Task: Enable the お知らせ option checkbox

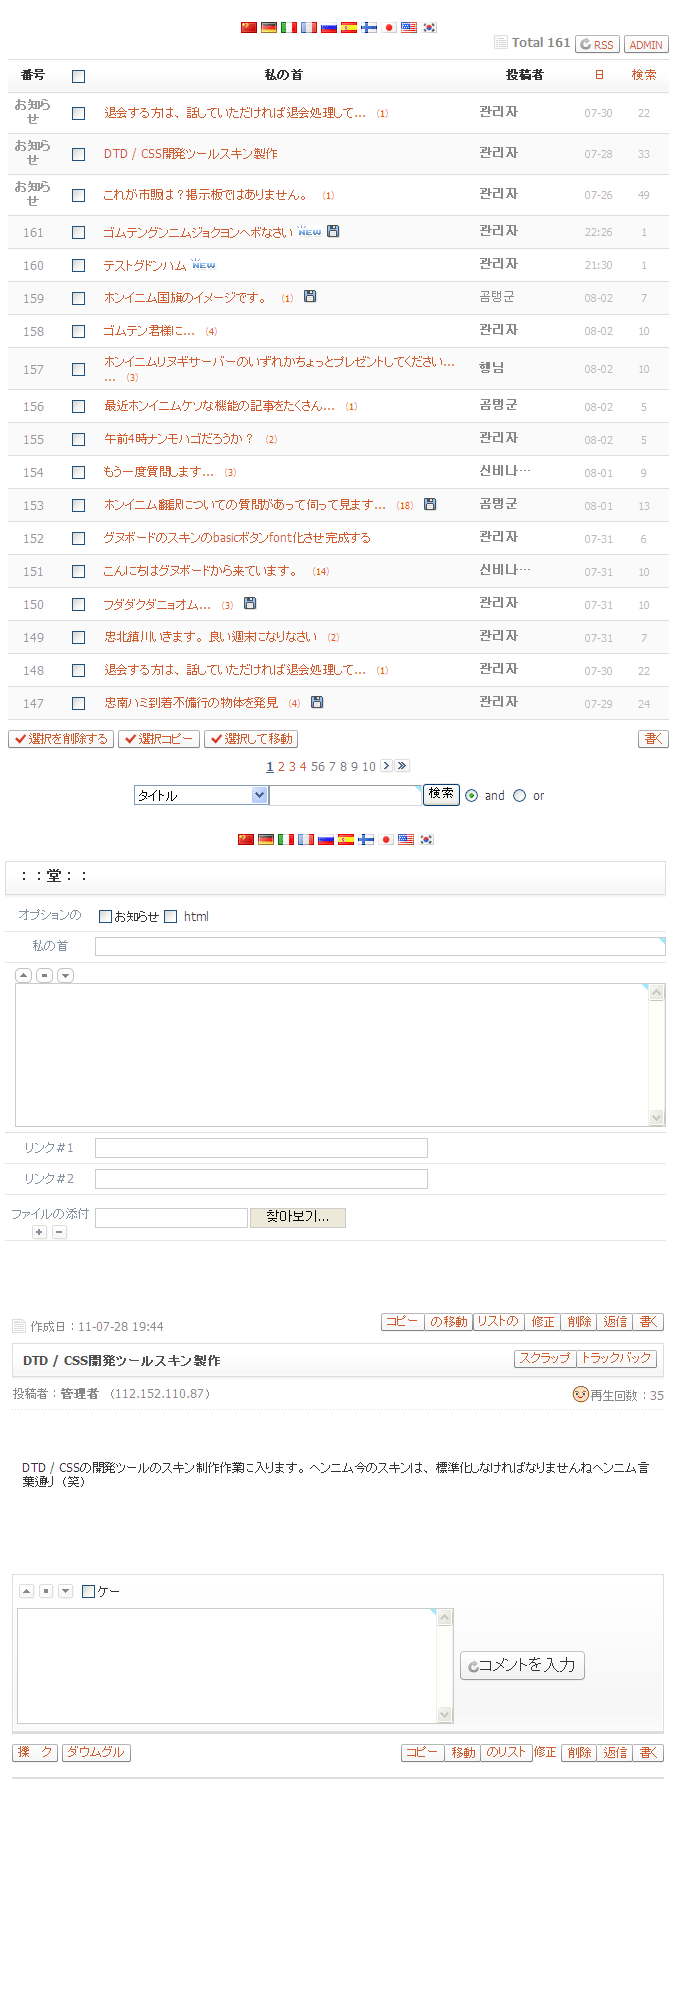Action: click(106, 916)
